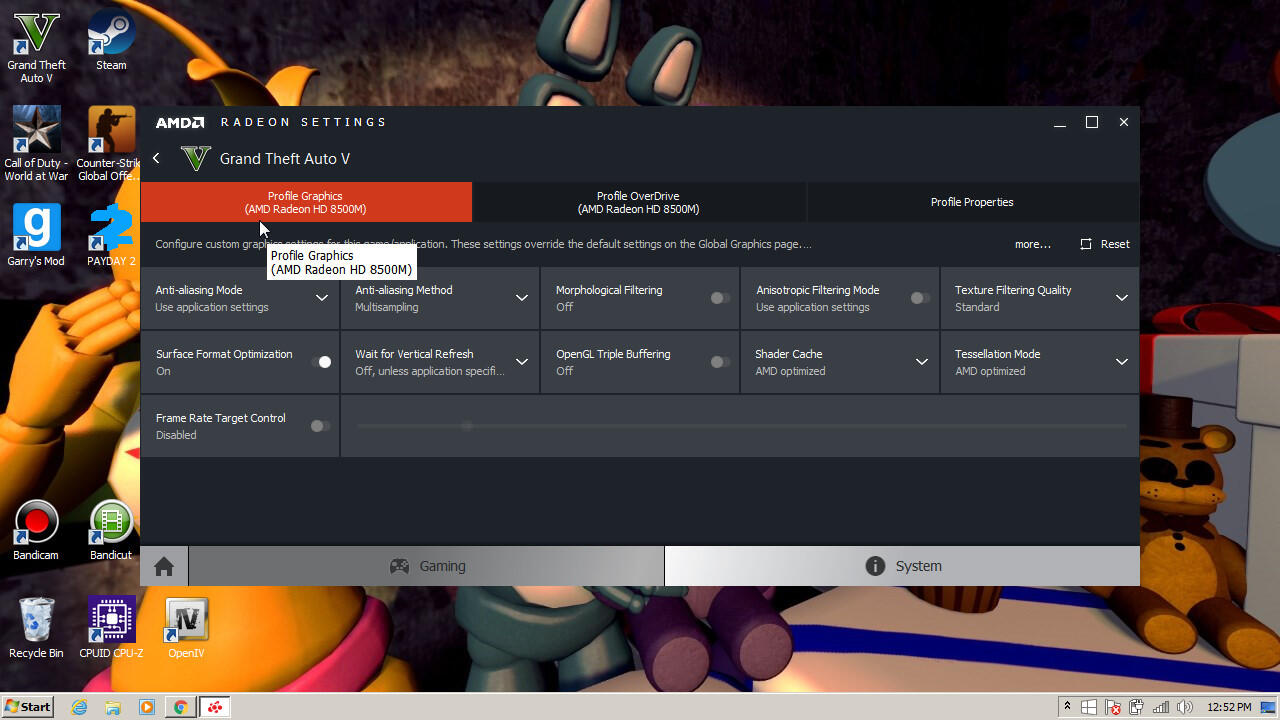This screenshot has height=720, width=1280.
Task: Click the GTA V logo in Radeon Settings header
Action: (196, 158)
